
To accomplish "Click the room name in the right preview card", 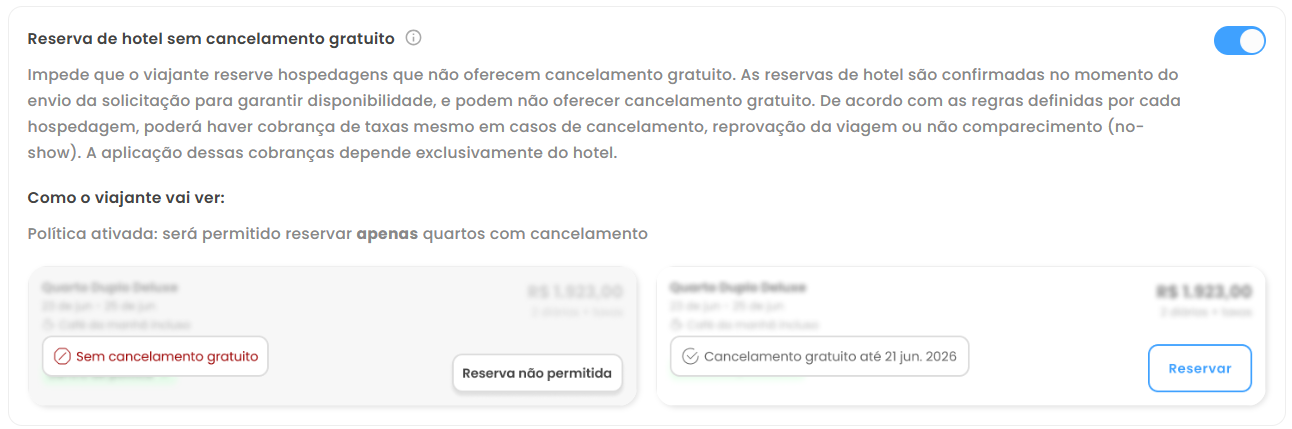I will coord(738,288).
